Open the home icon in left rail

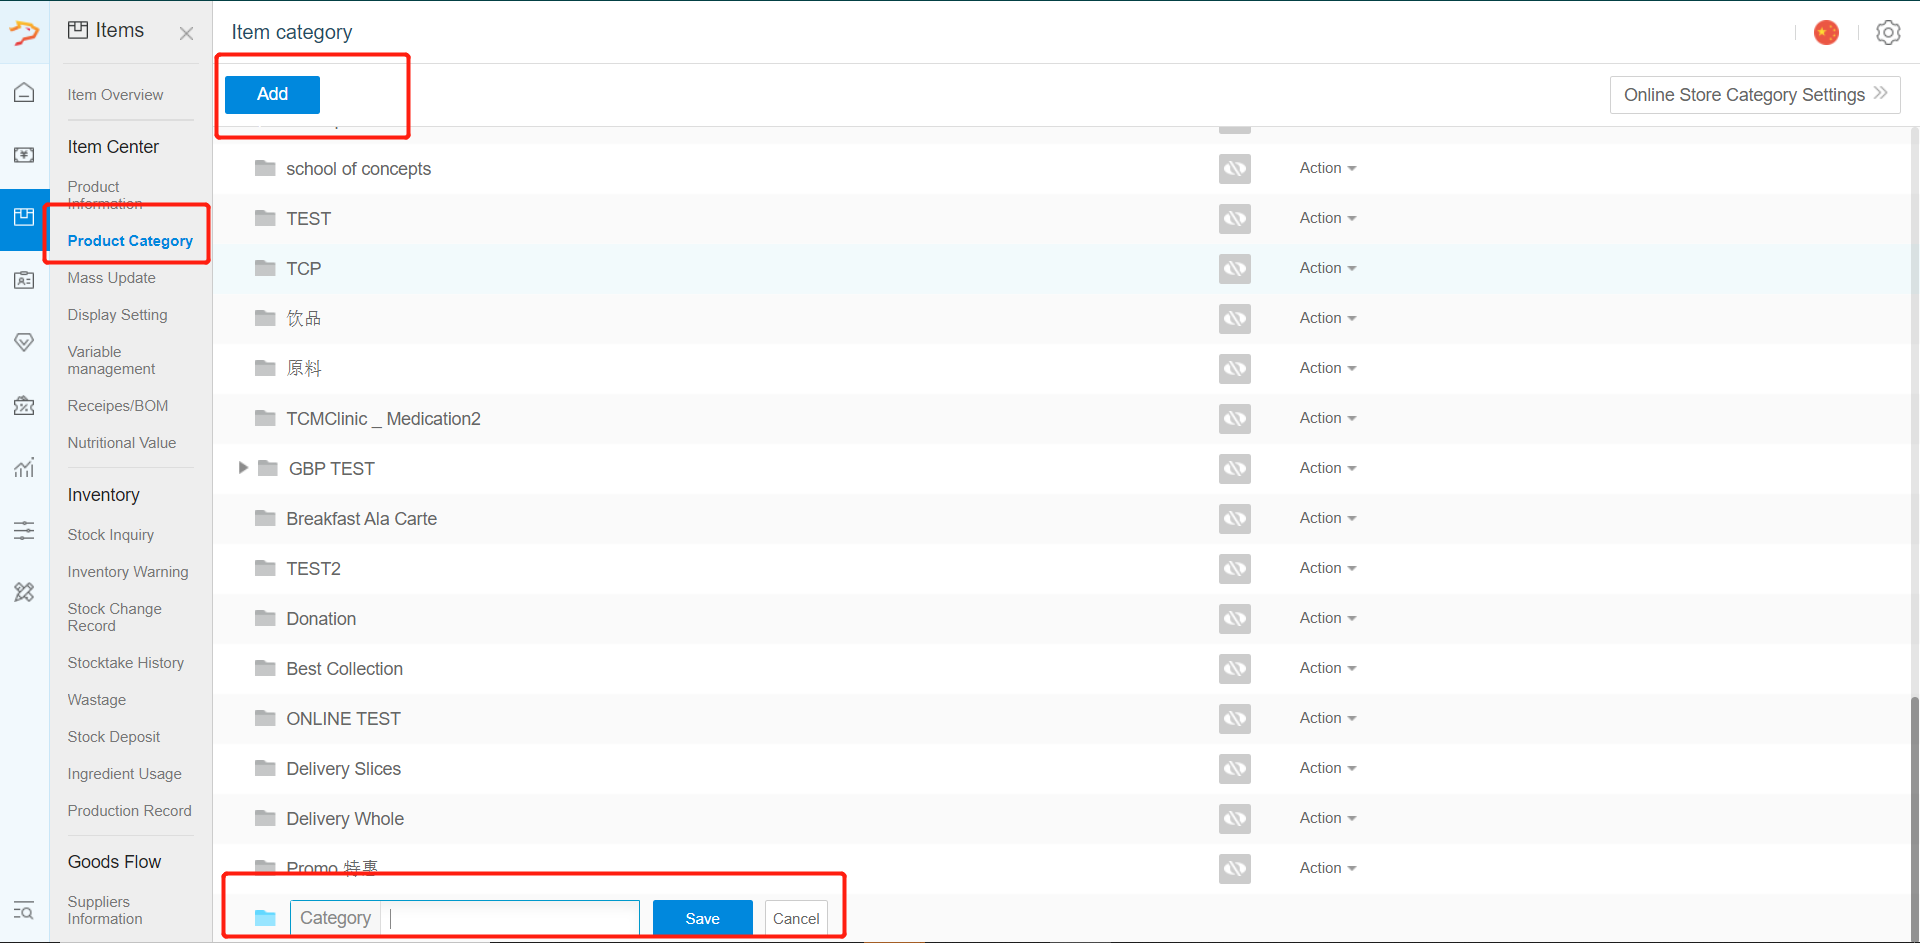tap(24, 92)
